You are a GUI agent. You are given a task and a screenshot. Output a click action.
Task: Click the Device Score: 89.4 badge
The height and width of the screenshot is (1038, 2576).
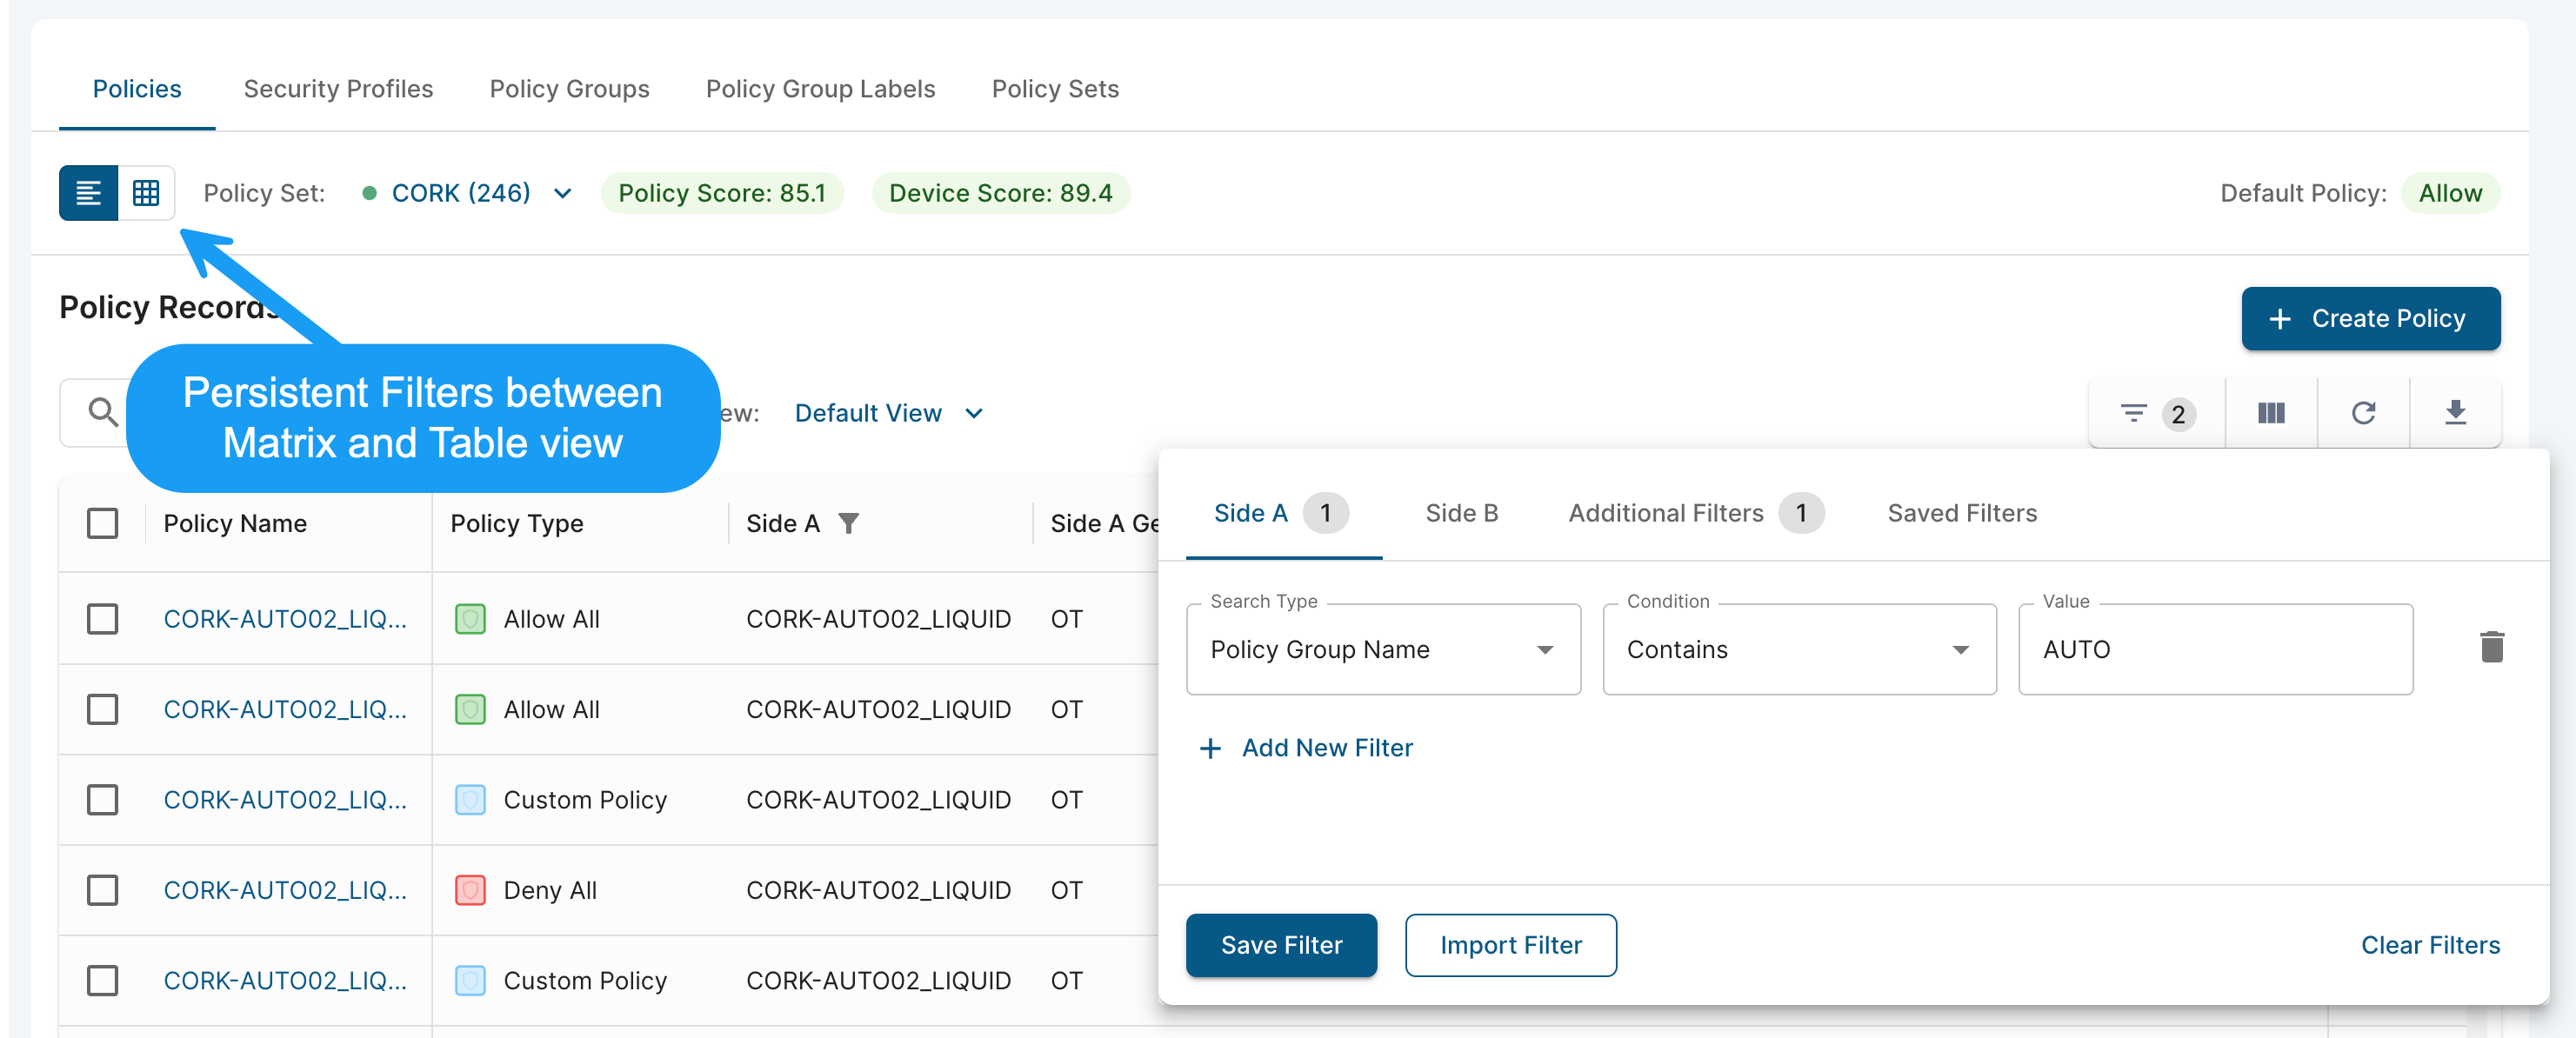coord(1001,193)
